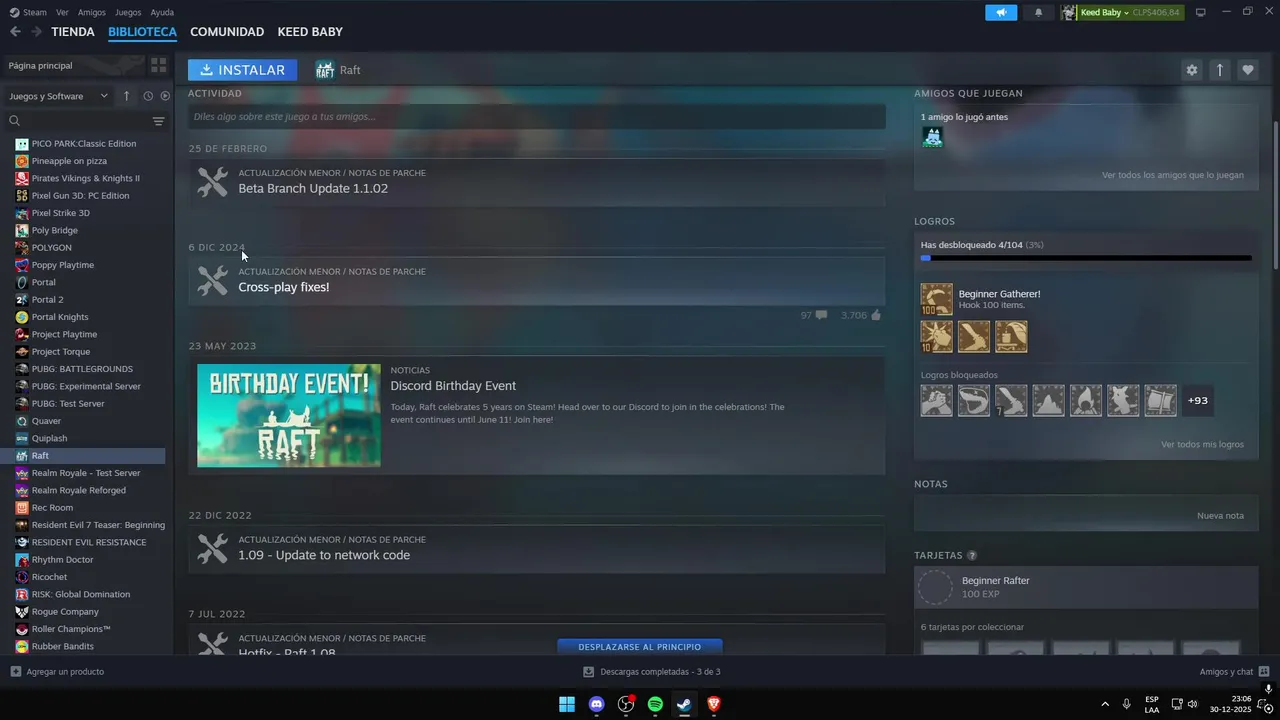Expand the Juegos y Software dropdown

point(58,96)
